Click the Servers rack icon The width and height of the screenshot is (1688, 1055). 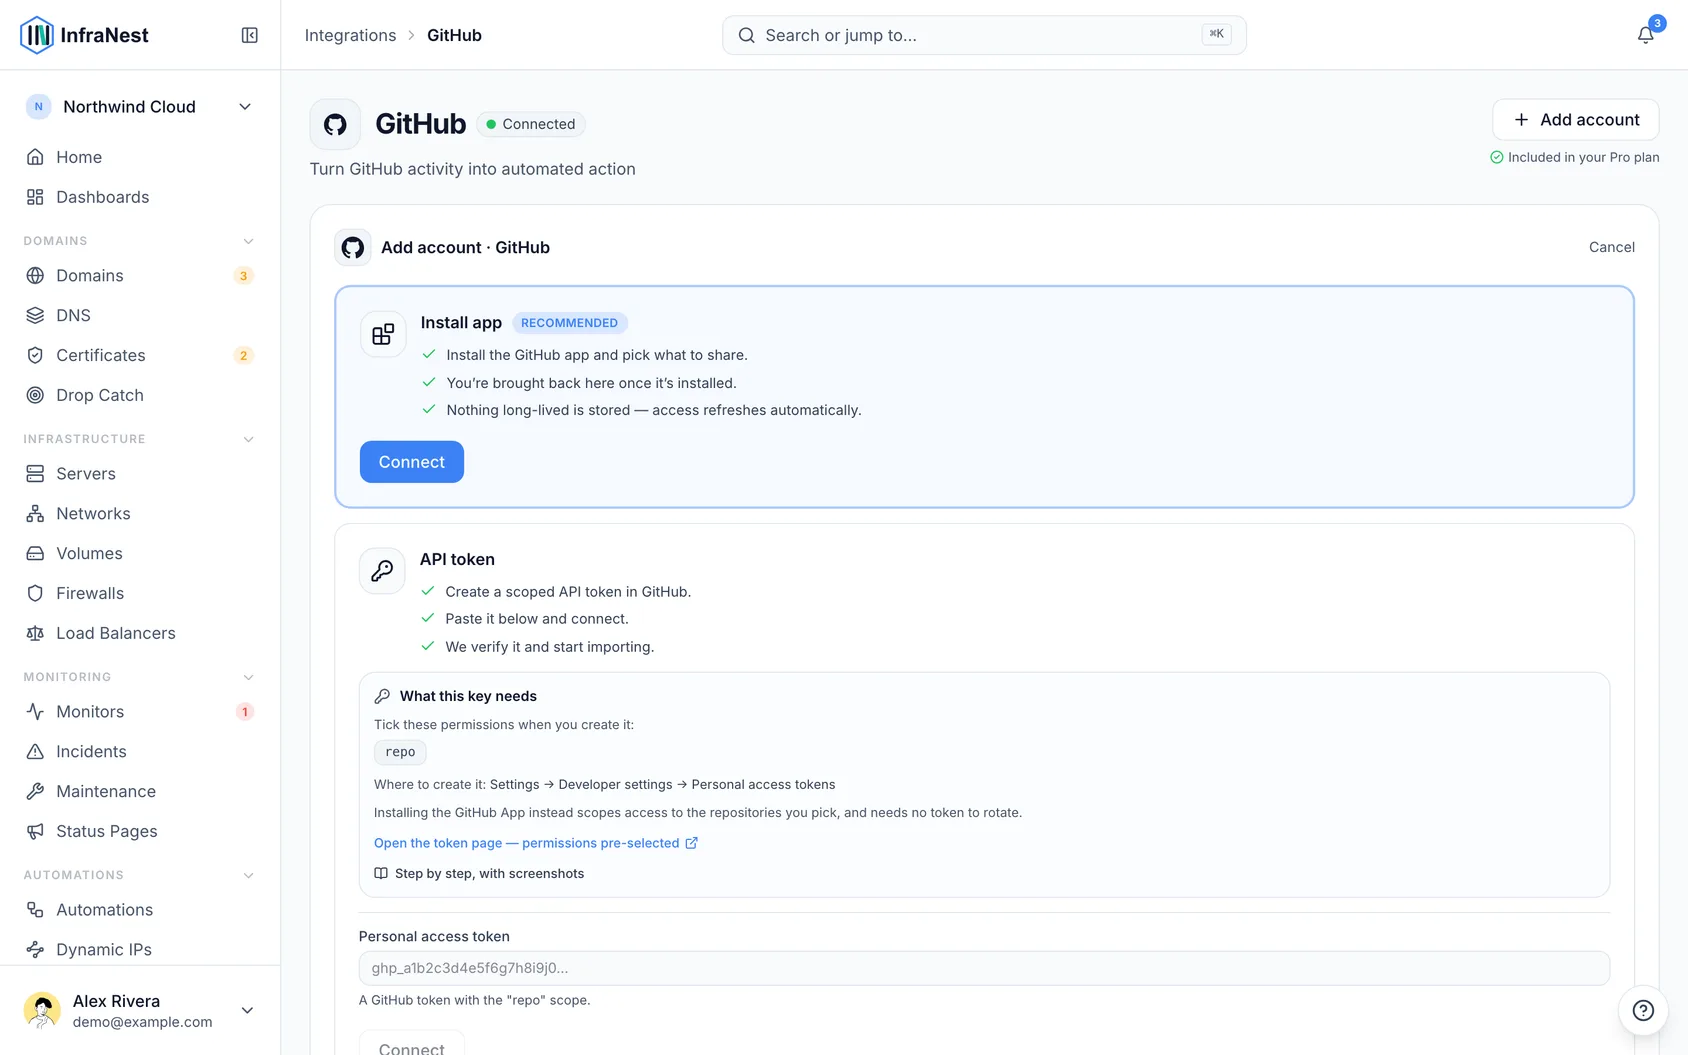pos(35,473)
